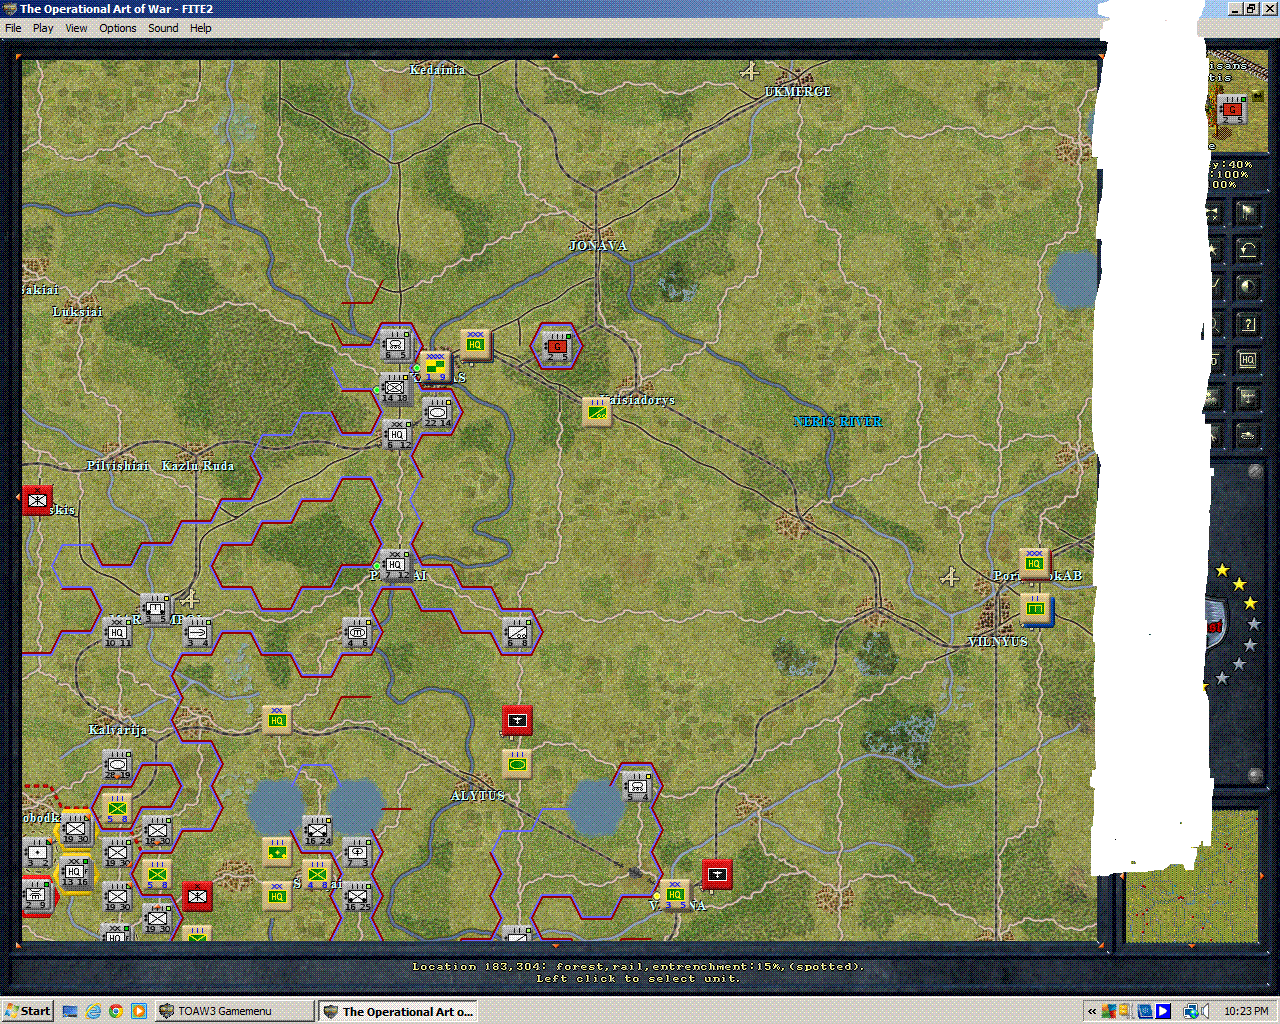Click the JONAVA city label
The image size is (1280, 1024).
[598, 246]
